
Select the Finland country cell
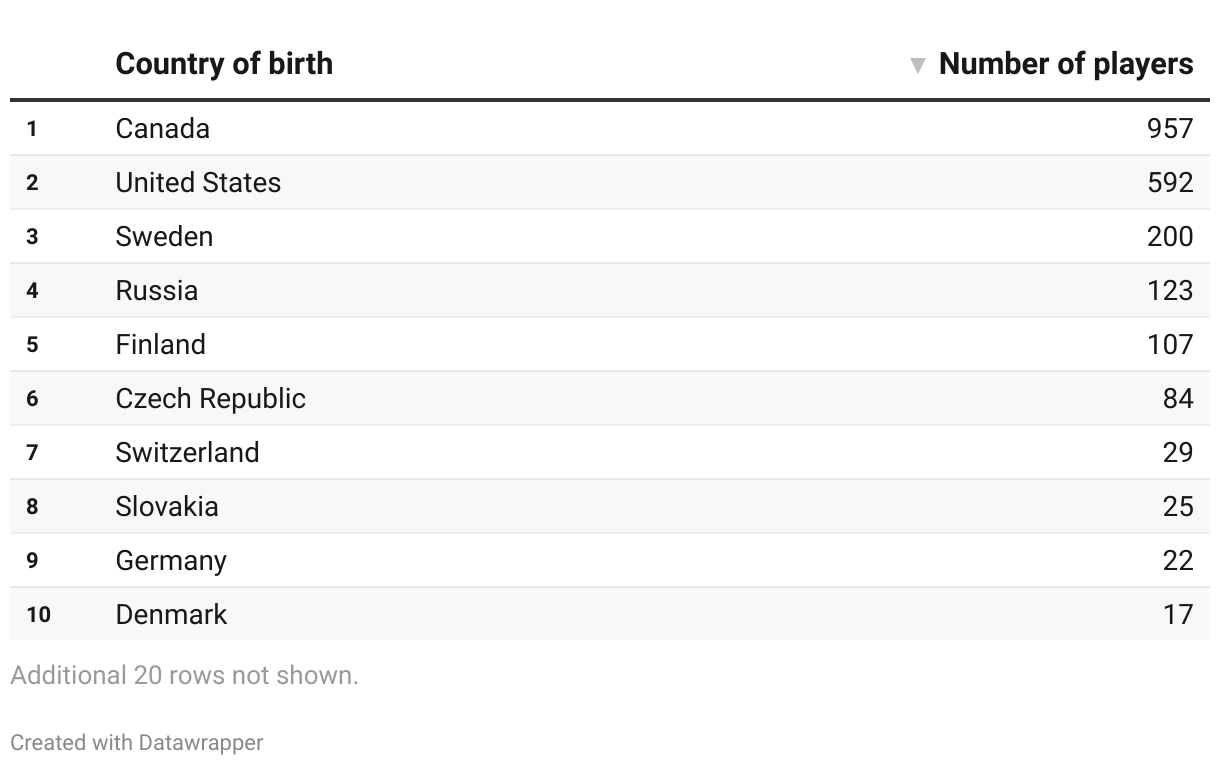(x=160, y=344)
